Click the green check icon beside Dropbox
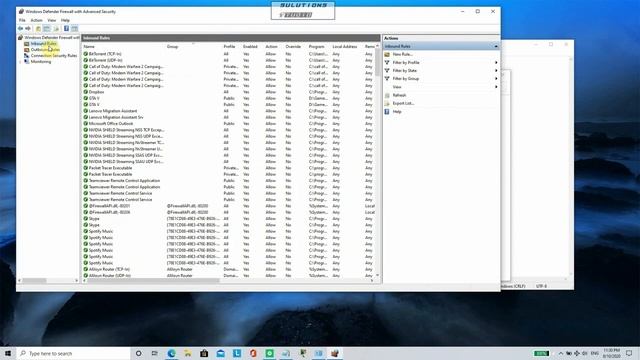 point(86,92)
